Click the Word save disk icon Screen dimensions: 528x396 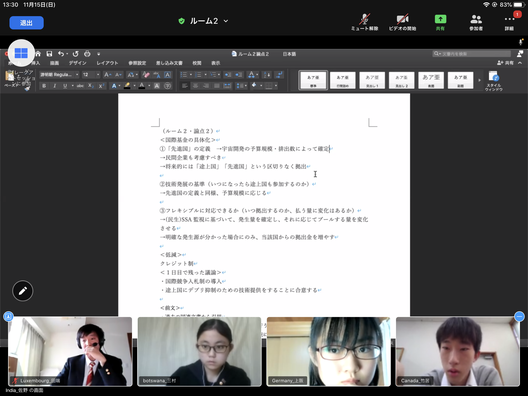pyautogui.click(x=49, y=54)
